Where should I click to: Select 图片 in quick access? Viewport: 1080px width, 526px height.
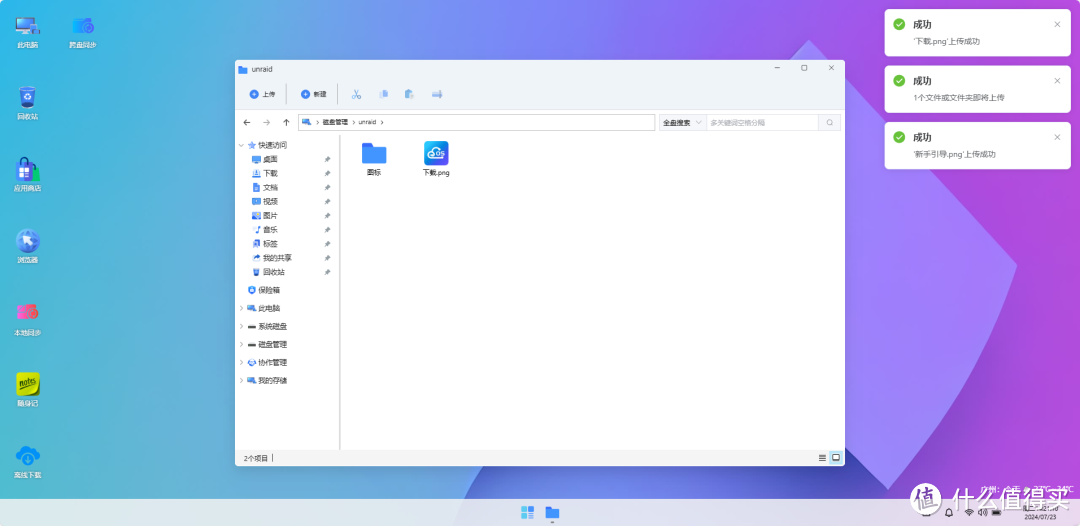[x=264, y=215]
